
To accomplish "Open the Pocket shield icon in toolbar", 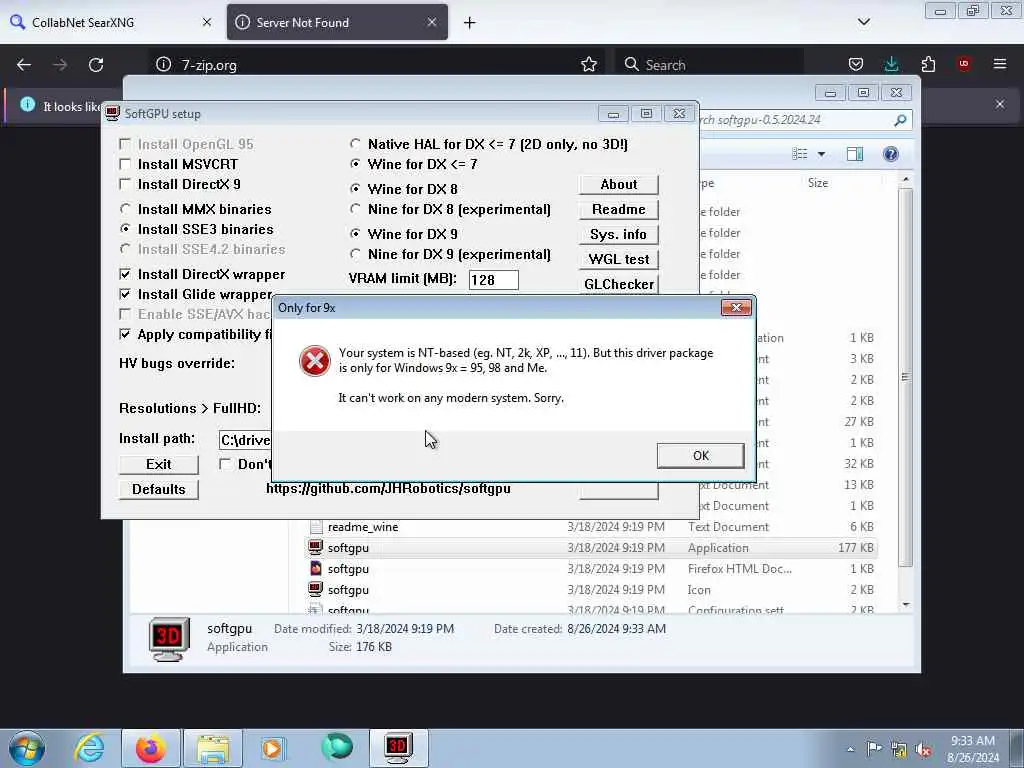I will pyautogui.click(x=856, y=64).
